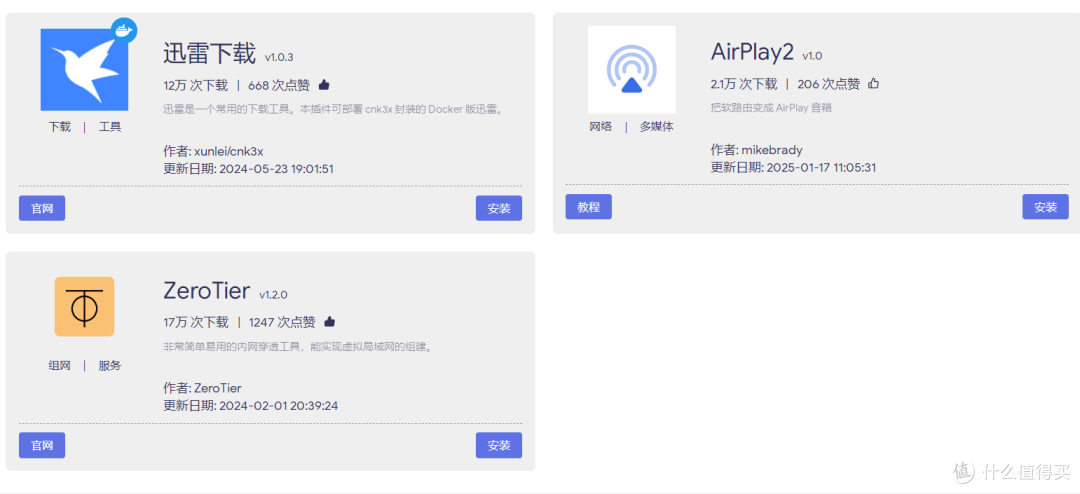Click update date 2025-01-17 11:05:31
The width and height of the screenshot is (1080, 494).
pyautogui.click(x=793, y=167)
